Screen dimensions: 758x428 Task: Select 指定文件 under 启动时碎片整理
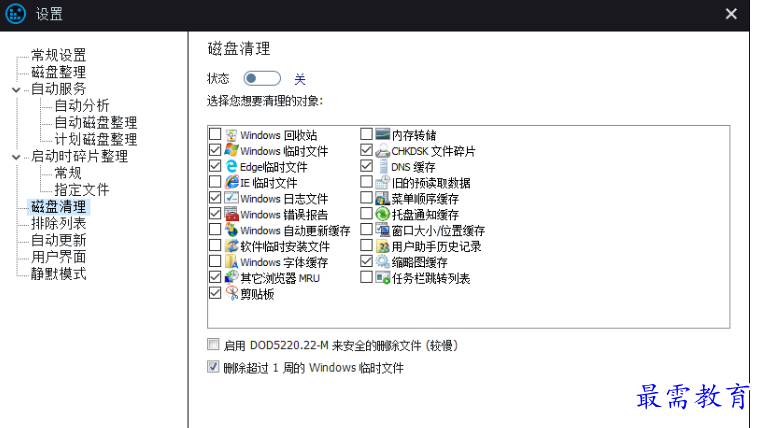tap(82, 190)
